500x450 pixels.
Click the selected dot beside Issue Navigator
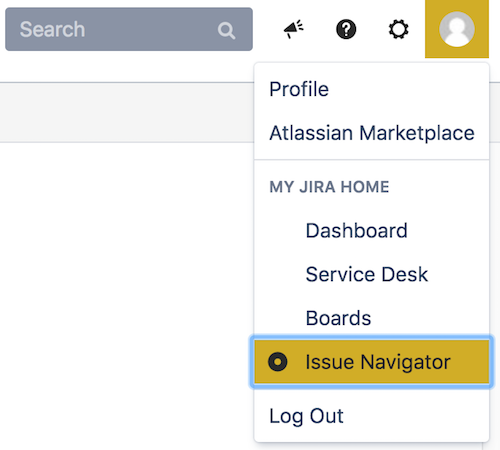click(x=277, y=362)
